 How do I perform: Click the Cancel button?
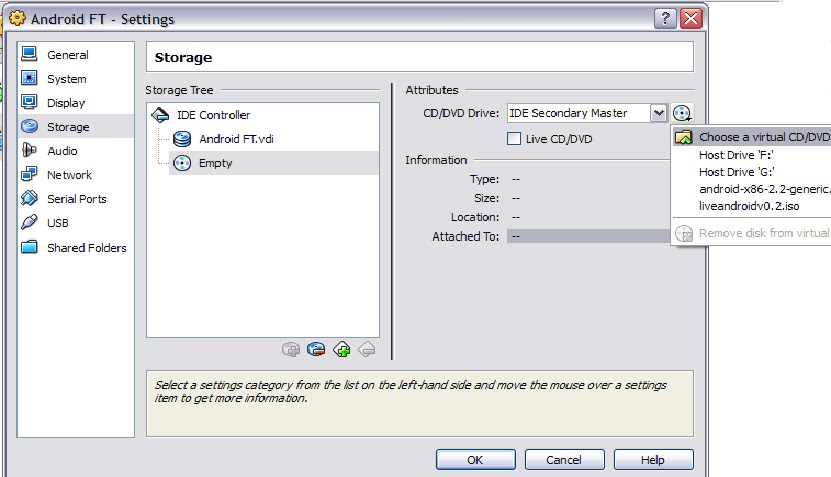pos(564,460)
